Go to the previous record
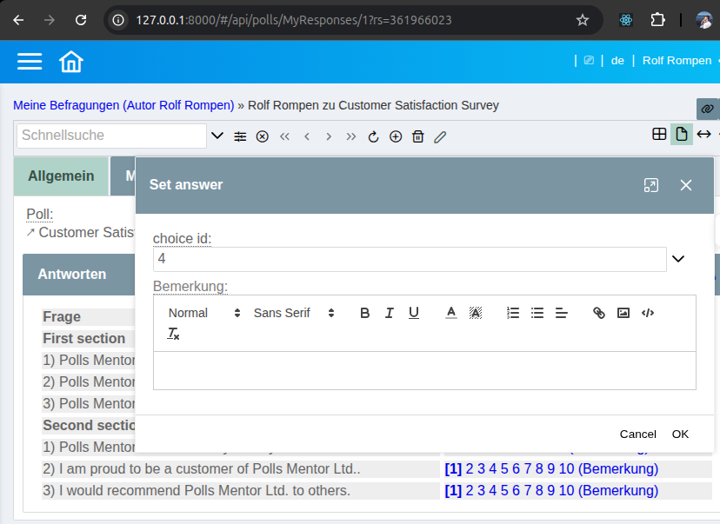This screenshot has height=524, width=720. (307, 136)
